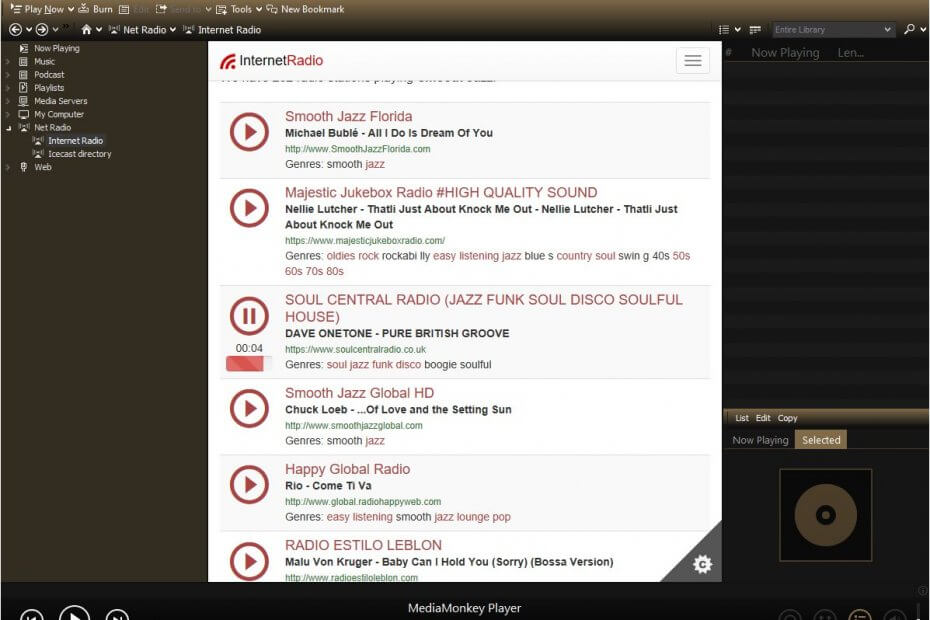Click the player's main play button
This screenshot has width=930, height=620.
click(74, 613)
